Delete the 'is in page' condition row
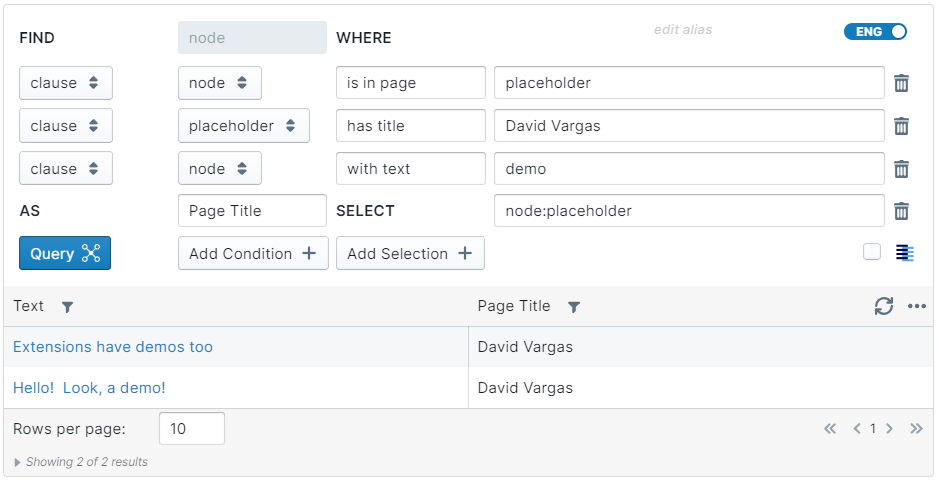This screenshot has width=939, height=480. (901, 83)
